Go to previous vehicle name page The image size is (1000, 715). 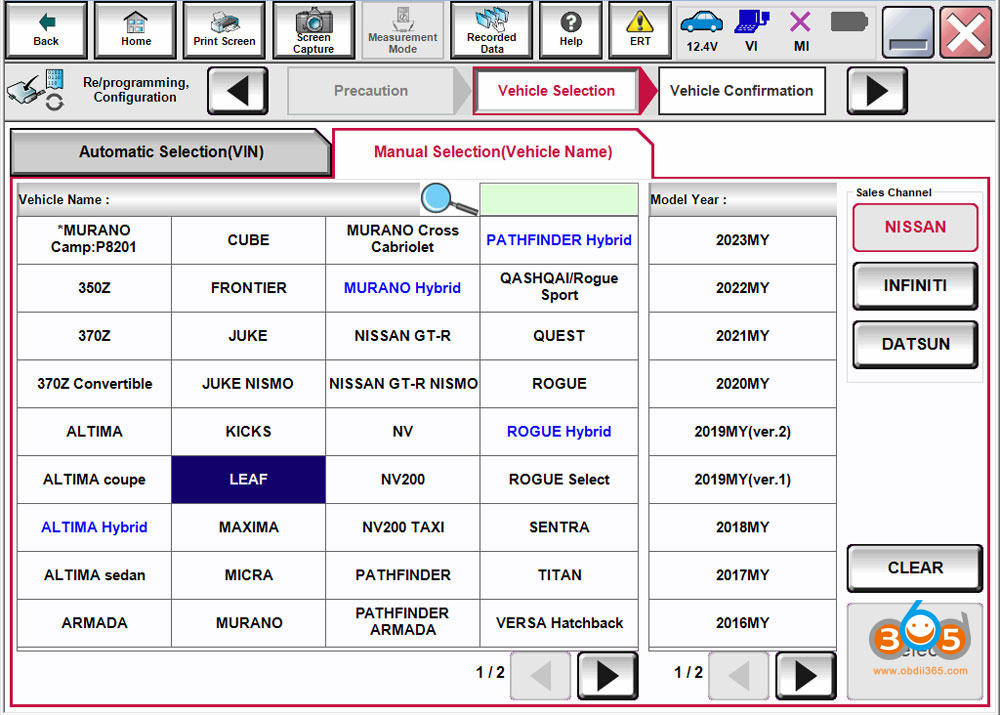541,675
